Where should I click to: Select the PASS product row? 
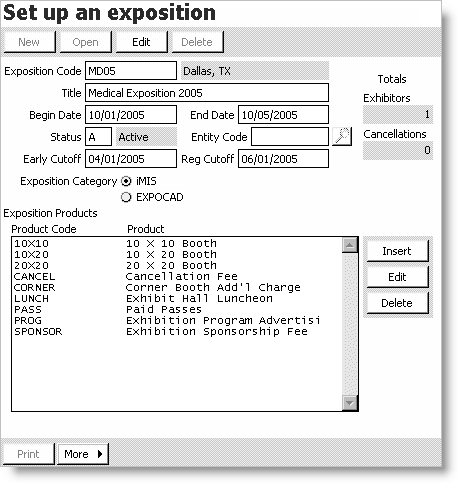click(x=177, y=310)
